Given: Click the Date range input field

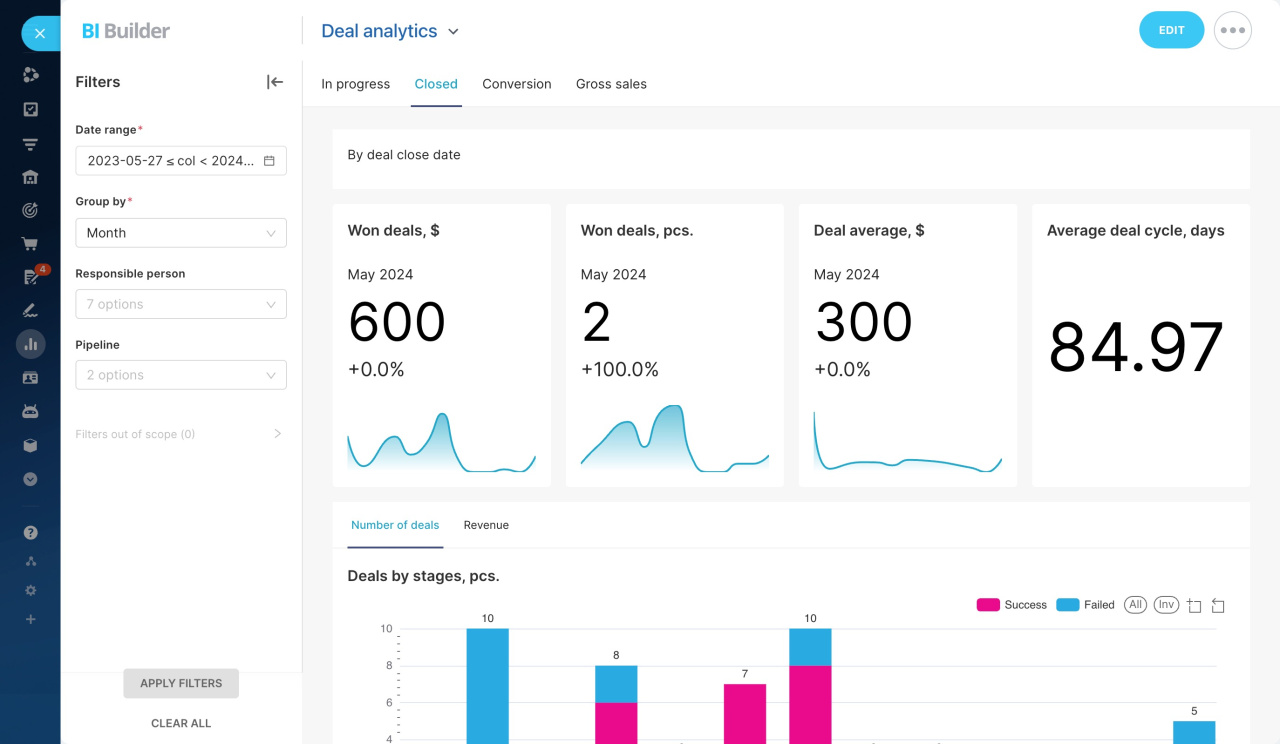Looking at the screenshot, I should tap(181, 161).
